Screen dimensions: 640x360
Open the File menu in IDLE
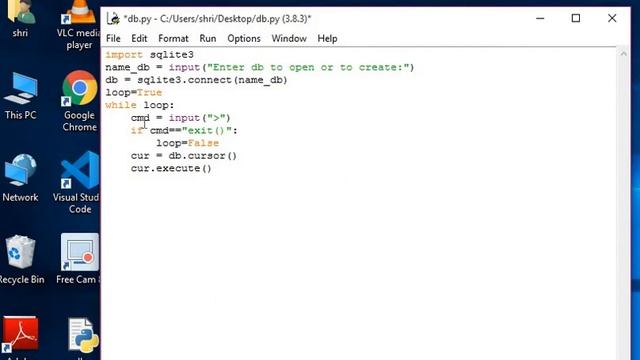tap(113, 38)
